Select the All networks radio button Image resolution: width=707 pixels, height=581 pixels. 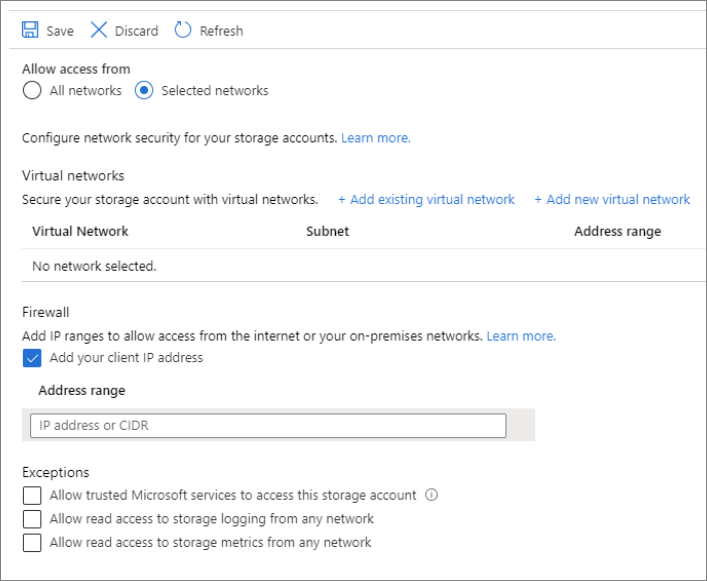click(32, 91)
